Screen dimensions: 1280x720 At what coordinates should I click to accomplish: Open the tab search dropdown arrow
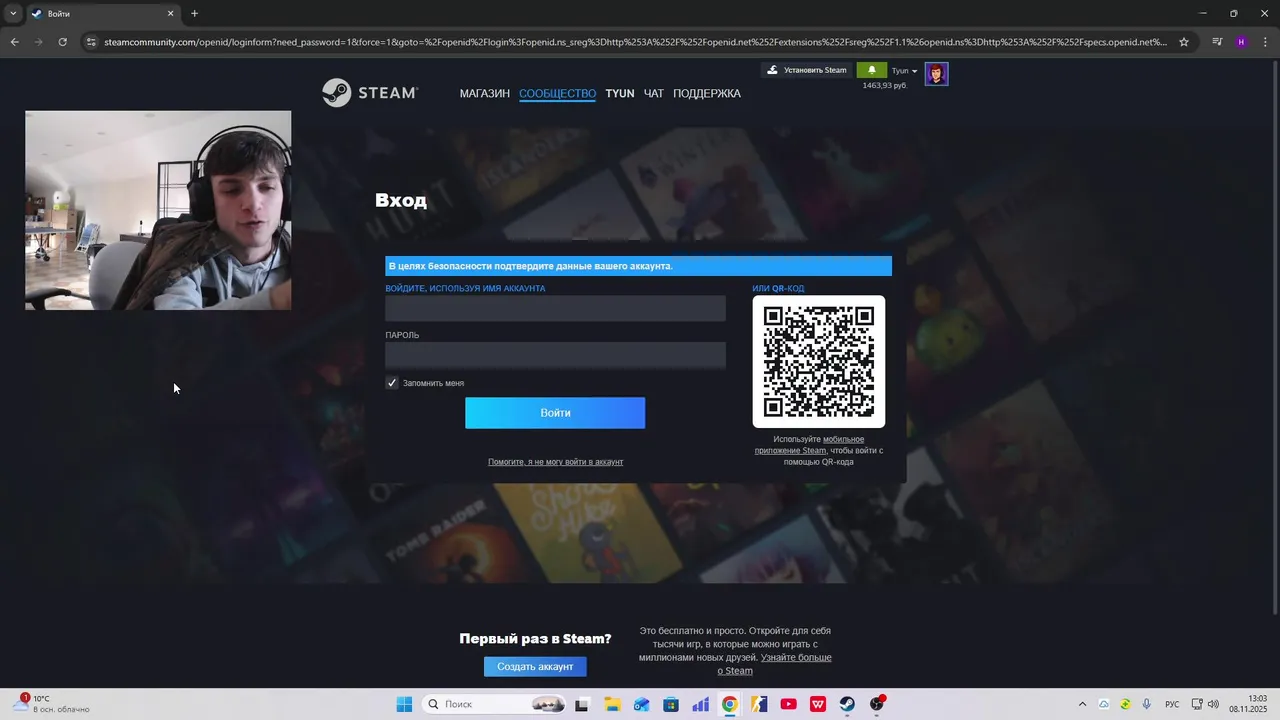click(13, 14)
